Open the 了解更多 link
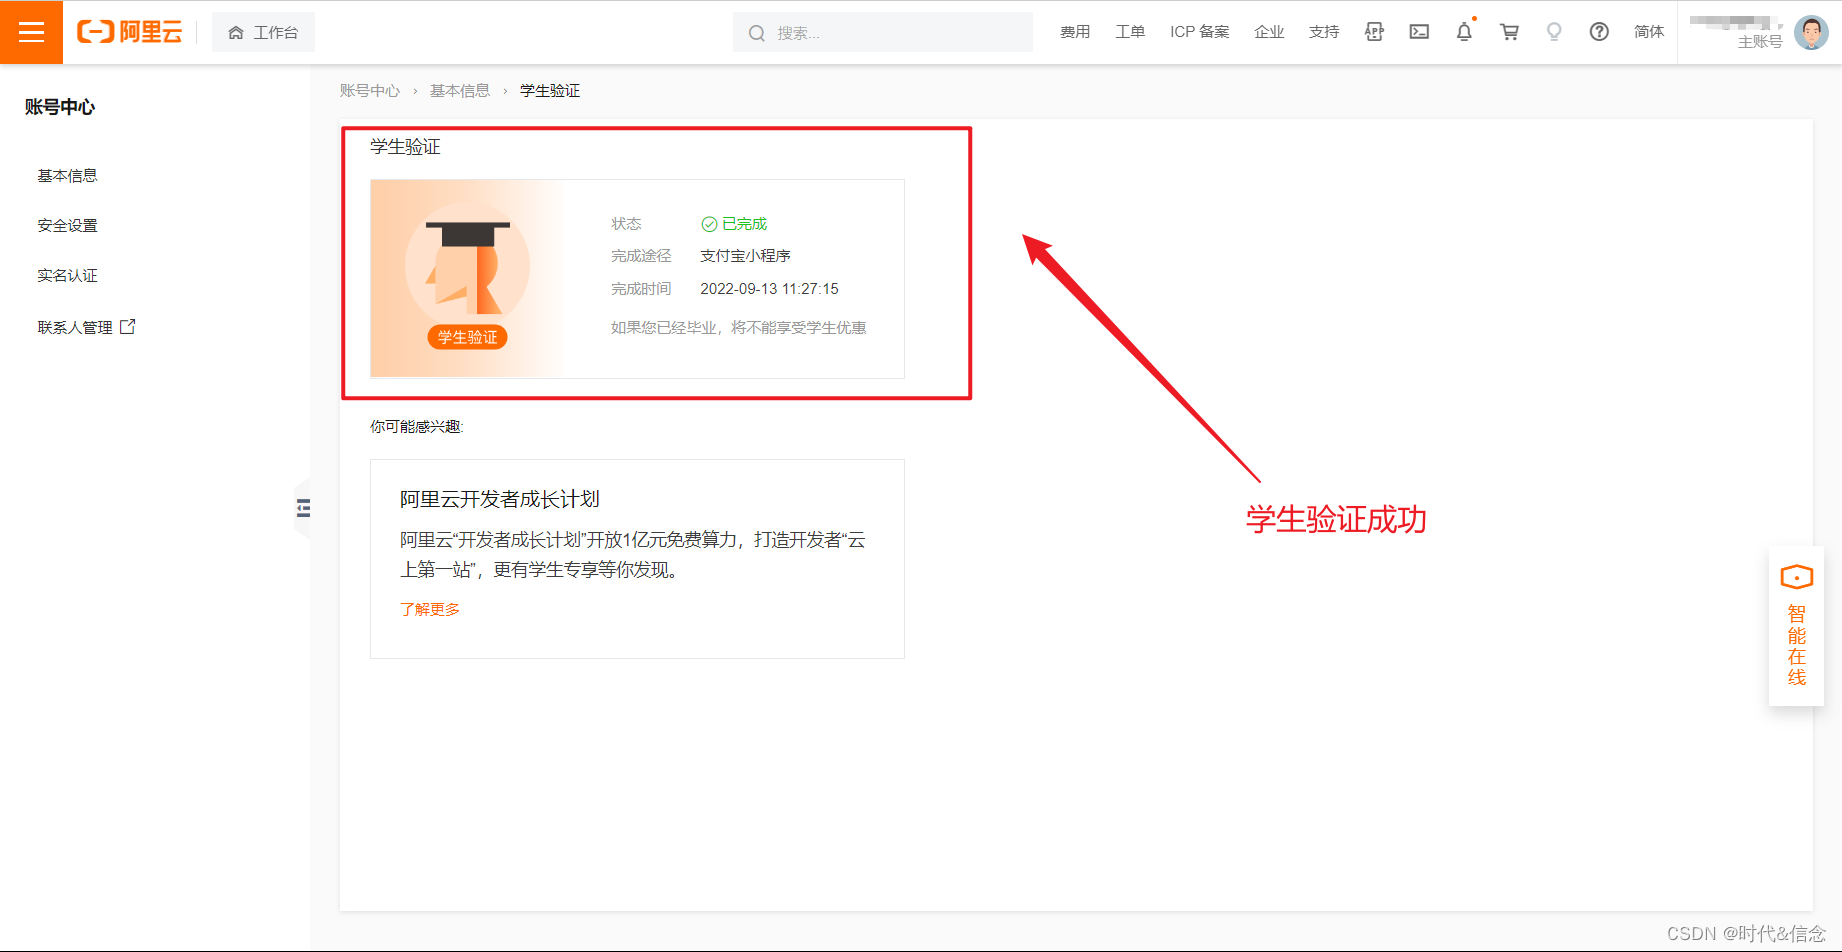The image size is (1842, 952). (430, 609)
